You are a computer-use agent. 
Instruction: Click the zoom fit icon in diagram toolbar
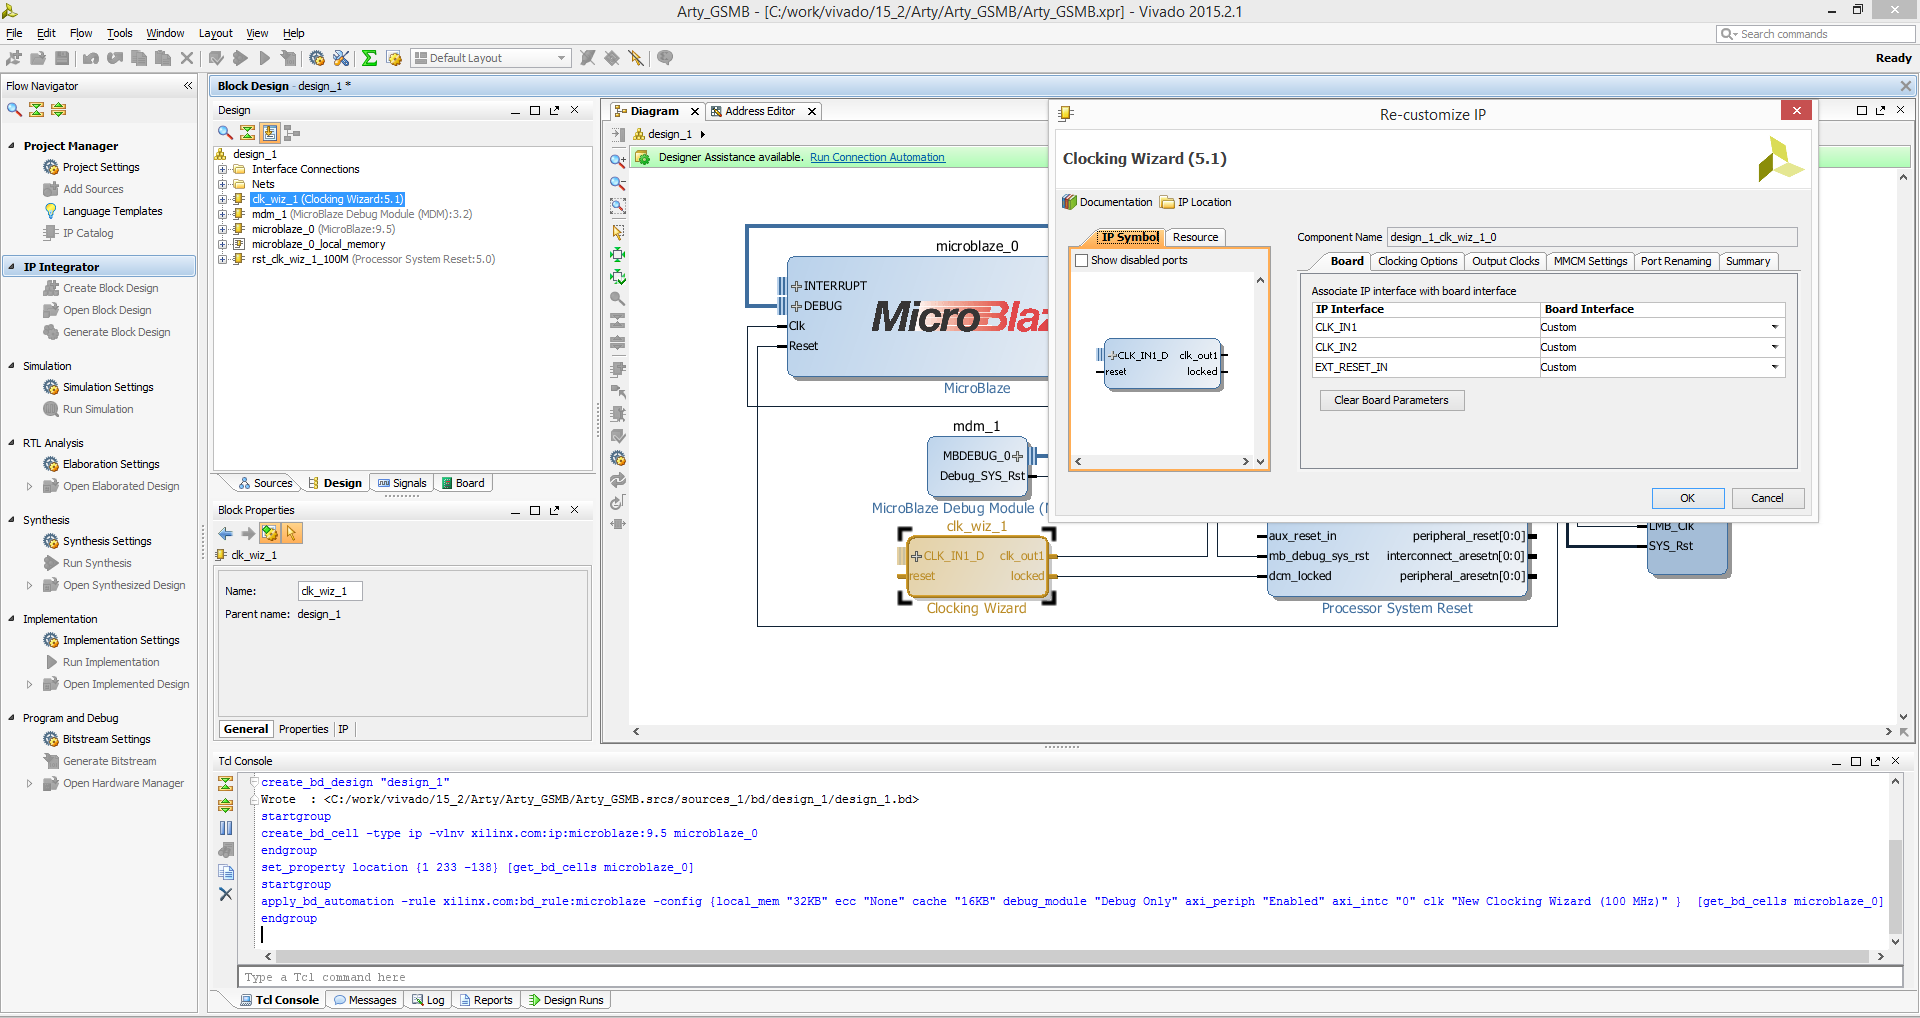(618, 206)
